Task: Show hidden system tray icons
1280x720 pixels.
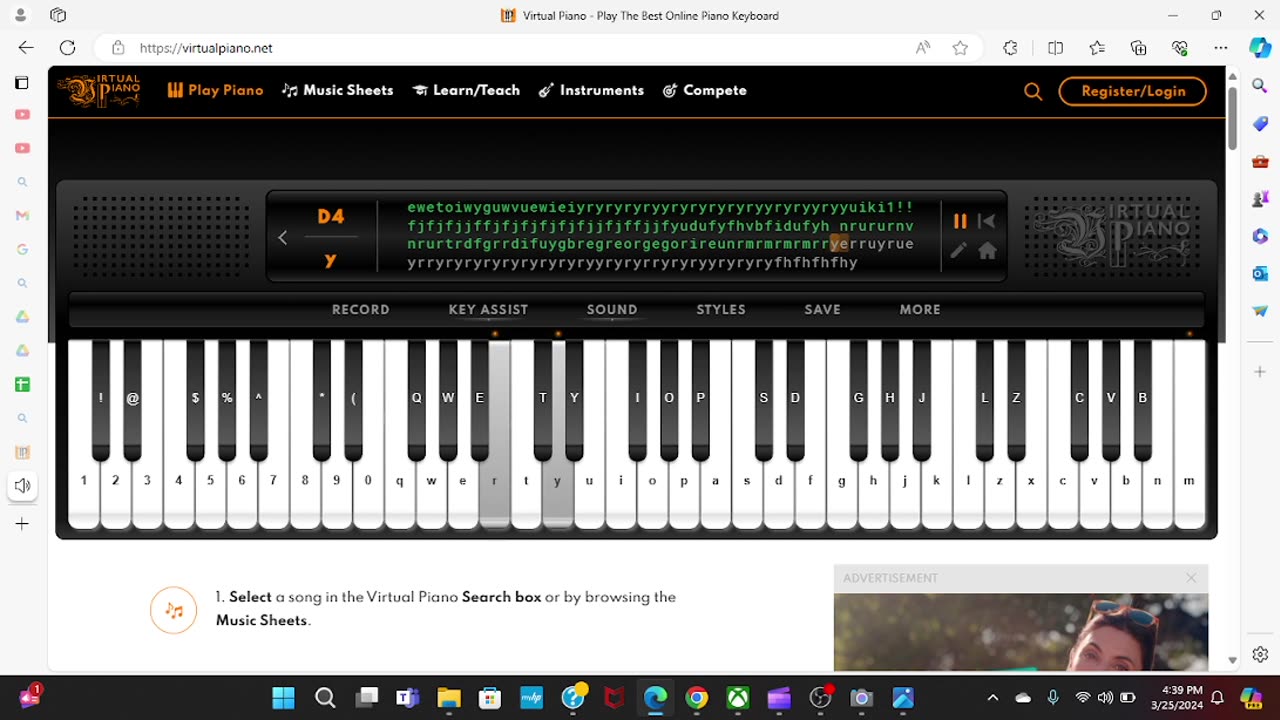Action: tap(992, 697)
